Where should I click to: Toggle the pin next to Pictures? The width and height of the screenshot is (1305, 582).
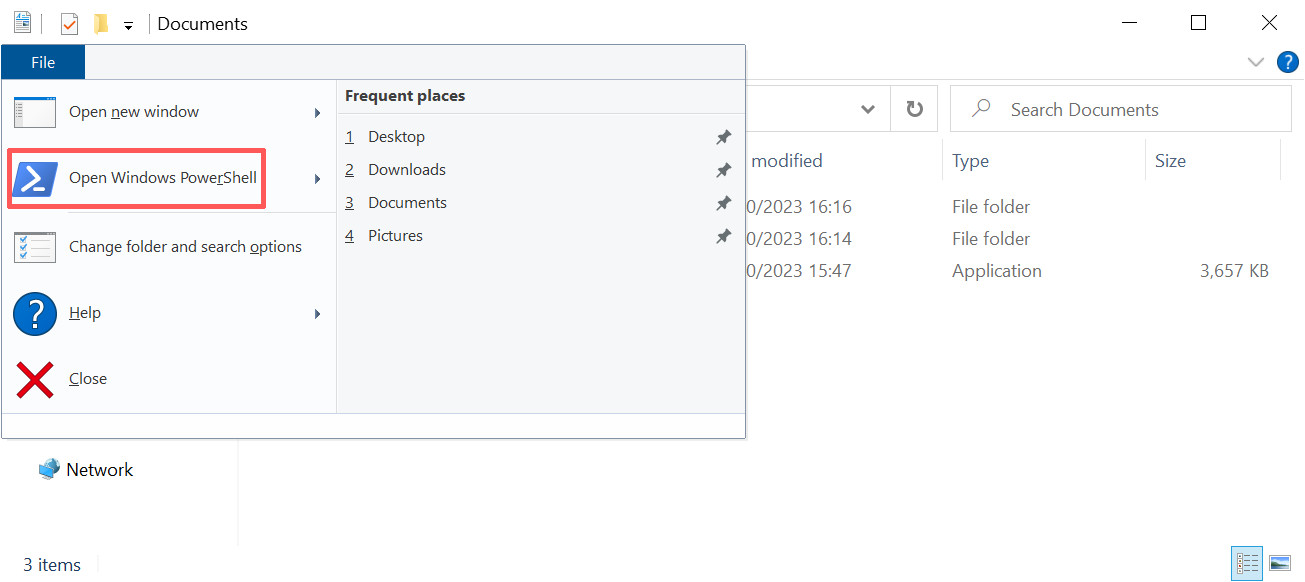723,236
